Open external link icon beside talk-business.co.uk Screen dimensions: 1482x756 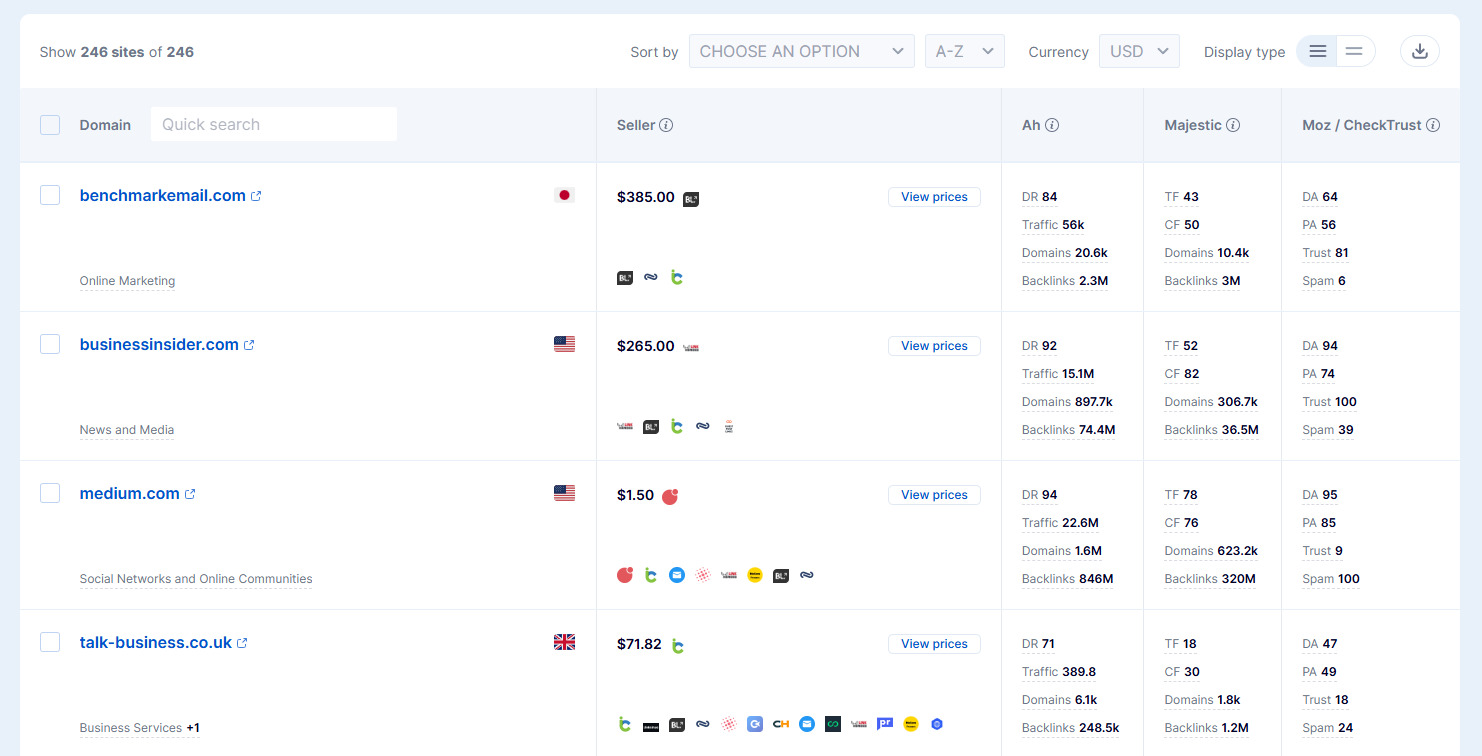click(x=242, y=643)
